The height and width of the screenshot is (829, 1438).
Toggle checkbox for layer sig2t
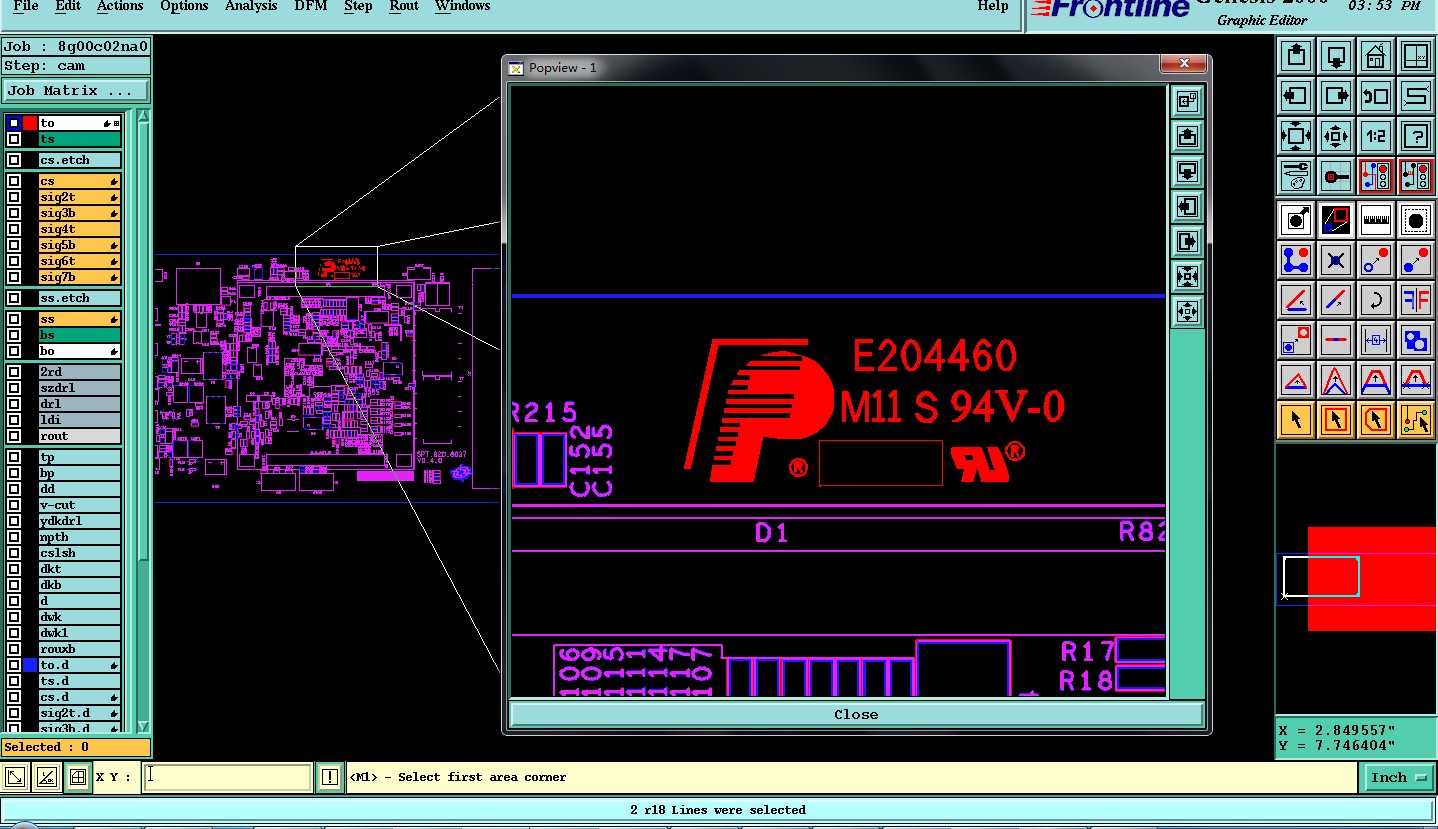pos(14,197)
